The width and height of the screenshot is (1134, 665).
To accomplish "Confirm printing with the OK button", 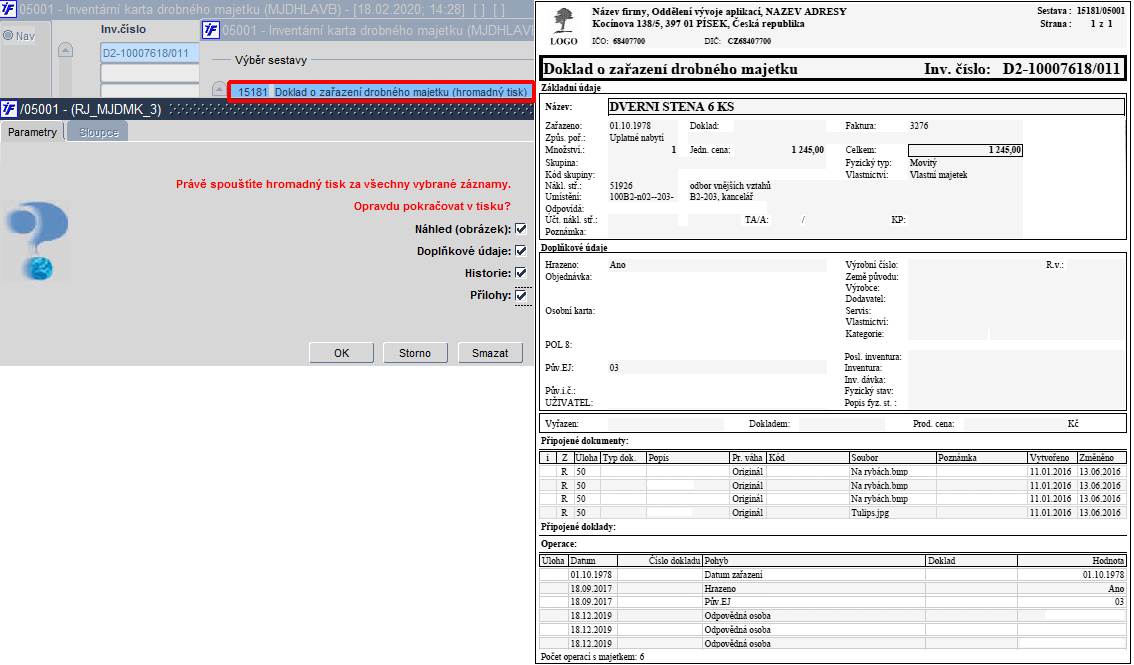I will [341, 353].
